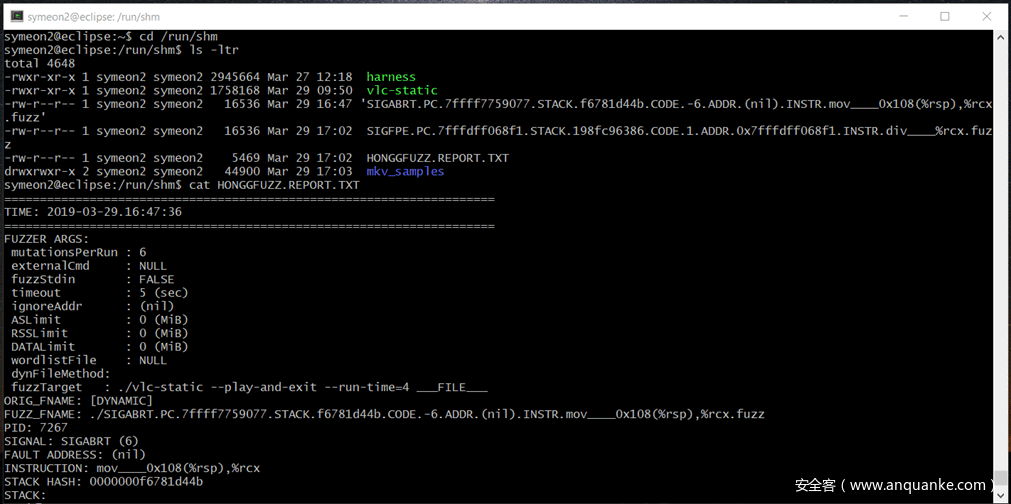Click the 'timeout : 5 (sec)' line
The height and width of the screenshot is (504, 1011).
tap(99, 293)
